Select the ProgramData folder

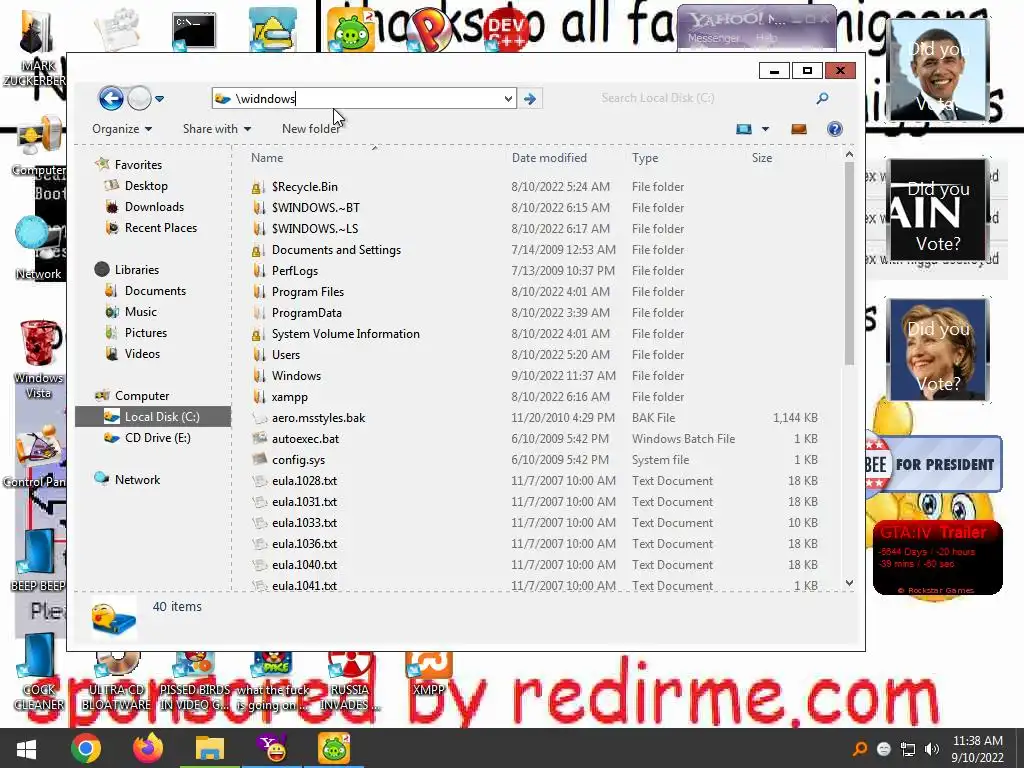pyautogui.click(x=306, y=313)
